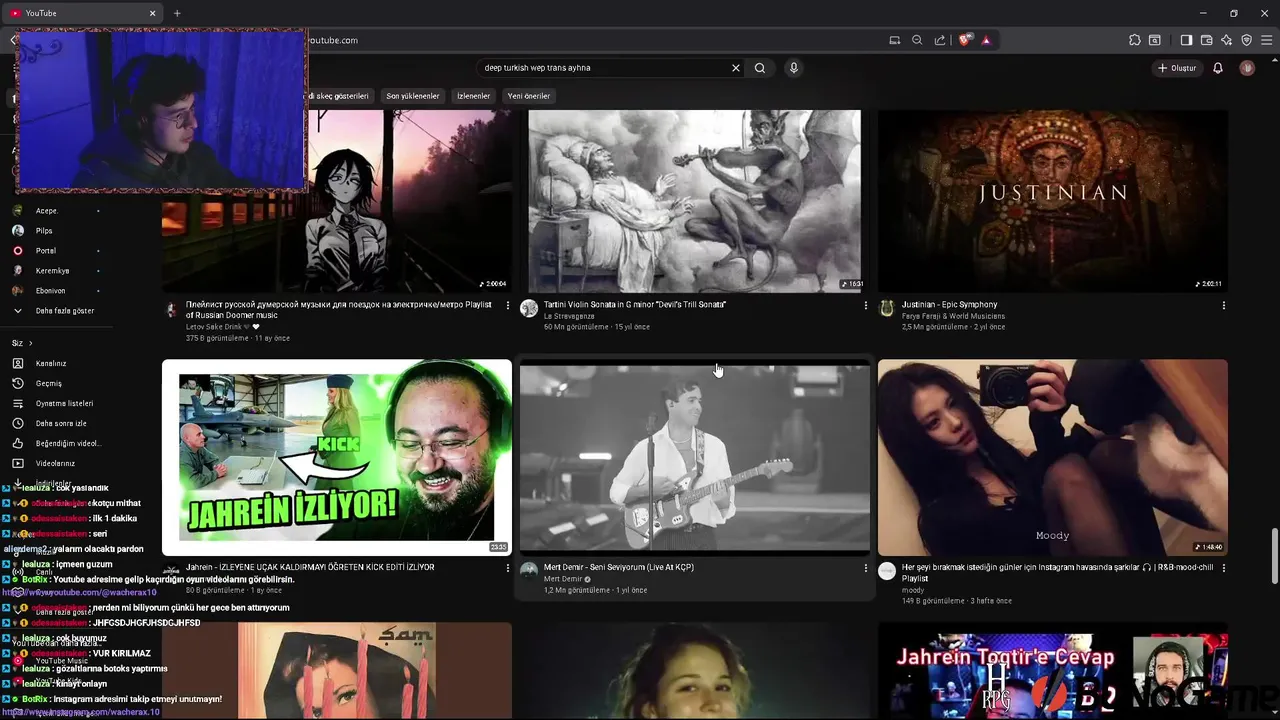Click the page vertical scrollbar thumb
1280x720 pixels.
(1274, 555)
